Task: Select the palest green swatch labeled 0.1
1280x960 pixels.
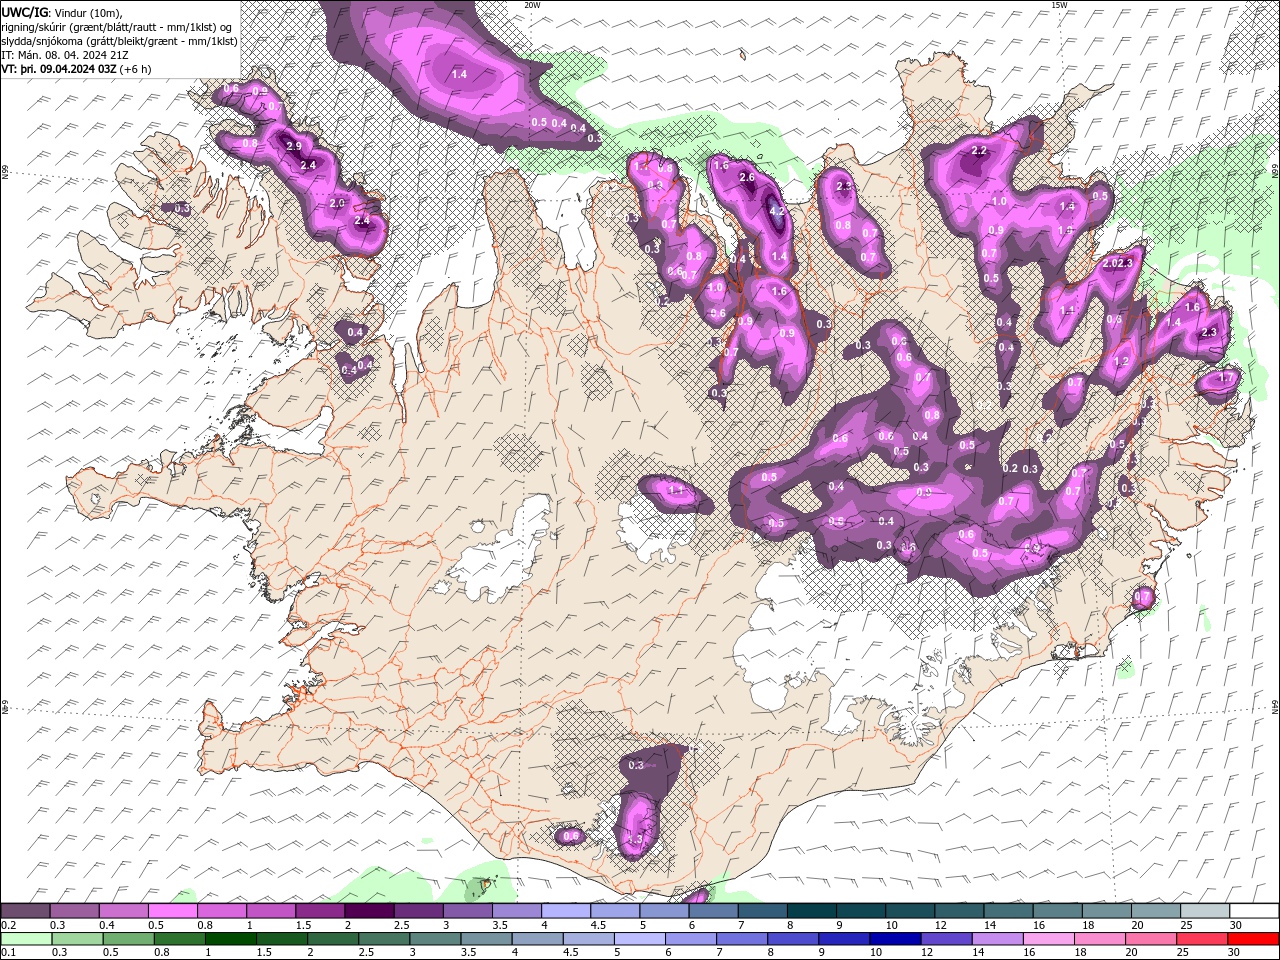Action: 26,939
